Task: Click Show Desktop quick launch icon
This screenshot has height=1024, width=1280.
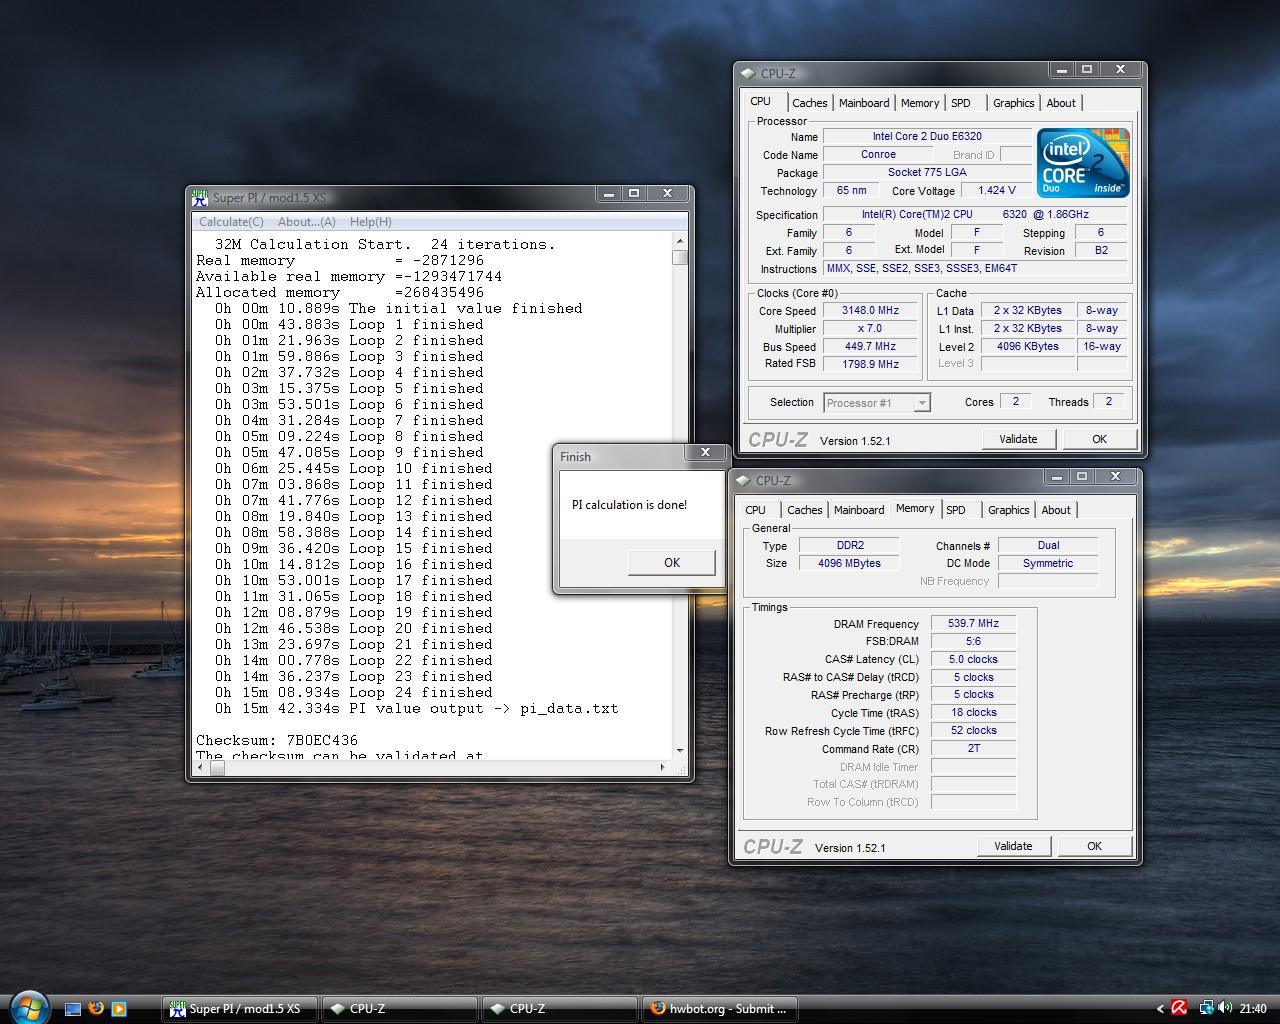Action: click(x=72, y=1009)
